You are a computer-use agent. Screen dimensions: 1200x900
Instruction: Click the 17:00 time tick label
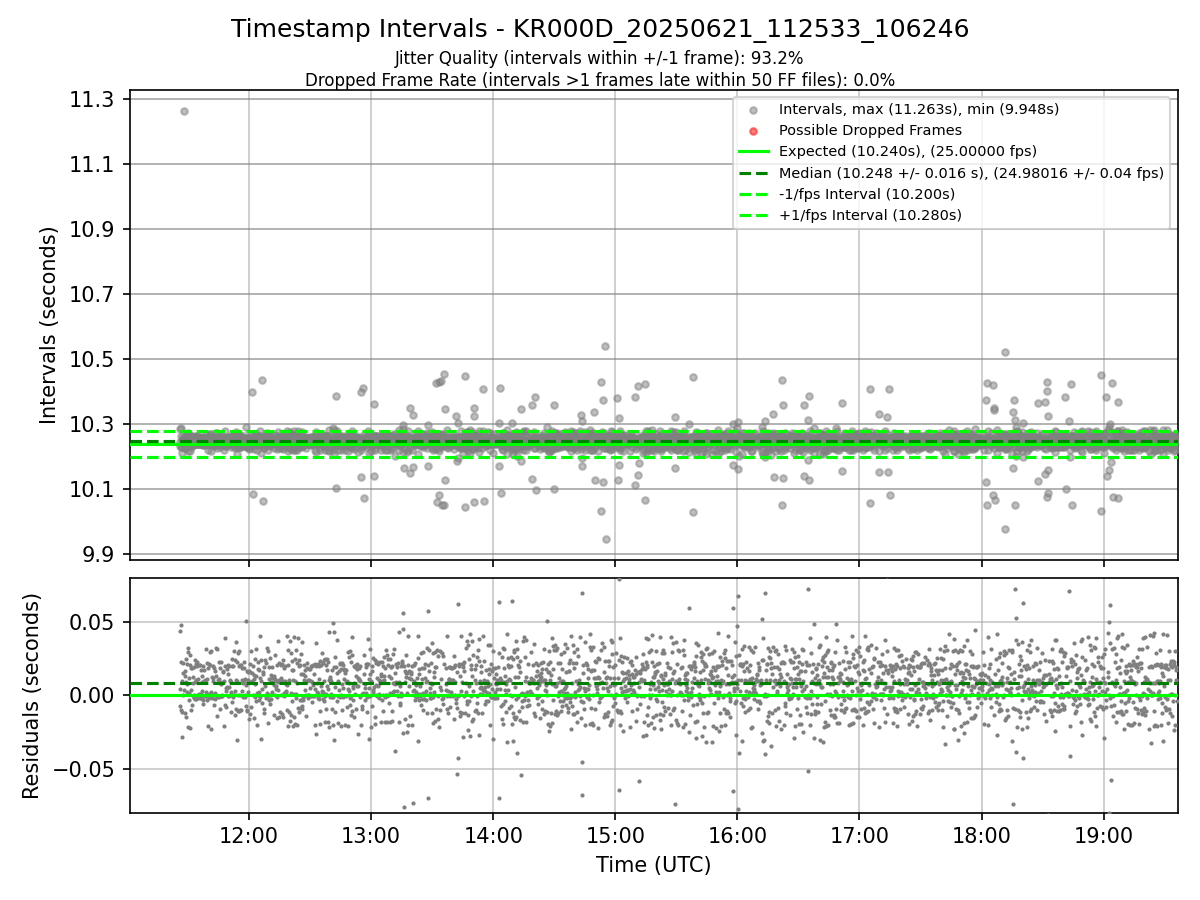tap(859, 834)
